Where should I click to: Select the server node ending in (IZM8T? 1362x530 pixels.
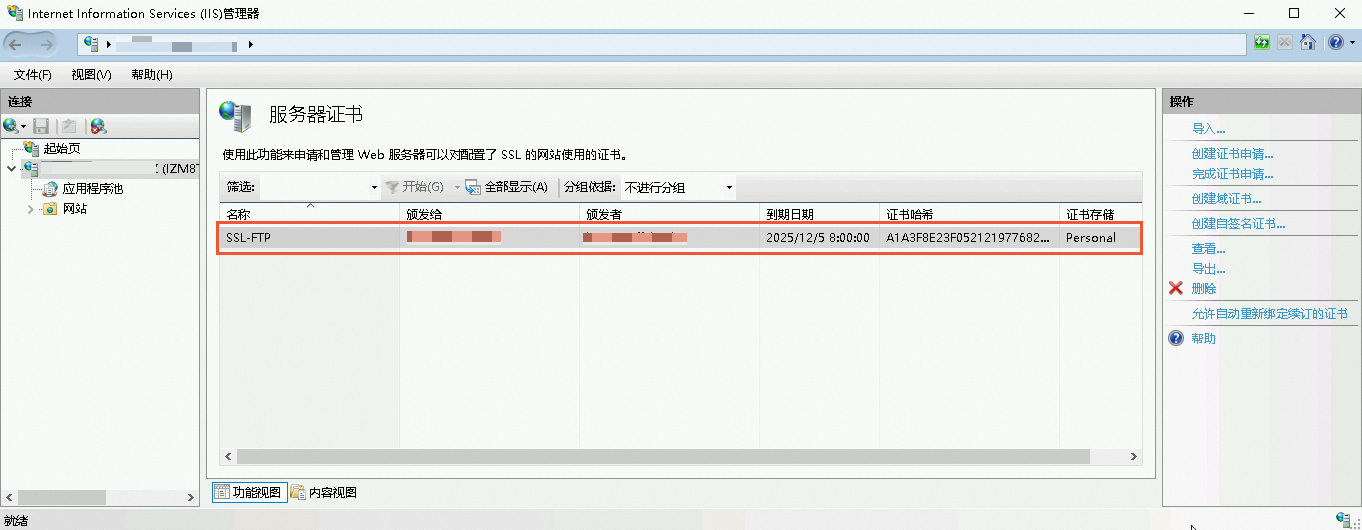(110, 169)
